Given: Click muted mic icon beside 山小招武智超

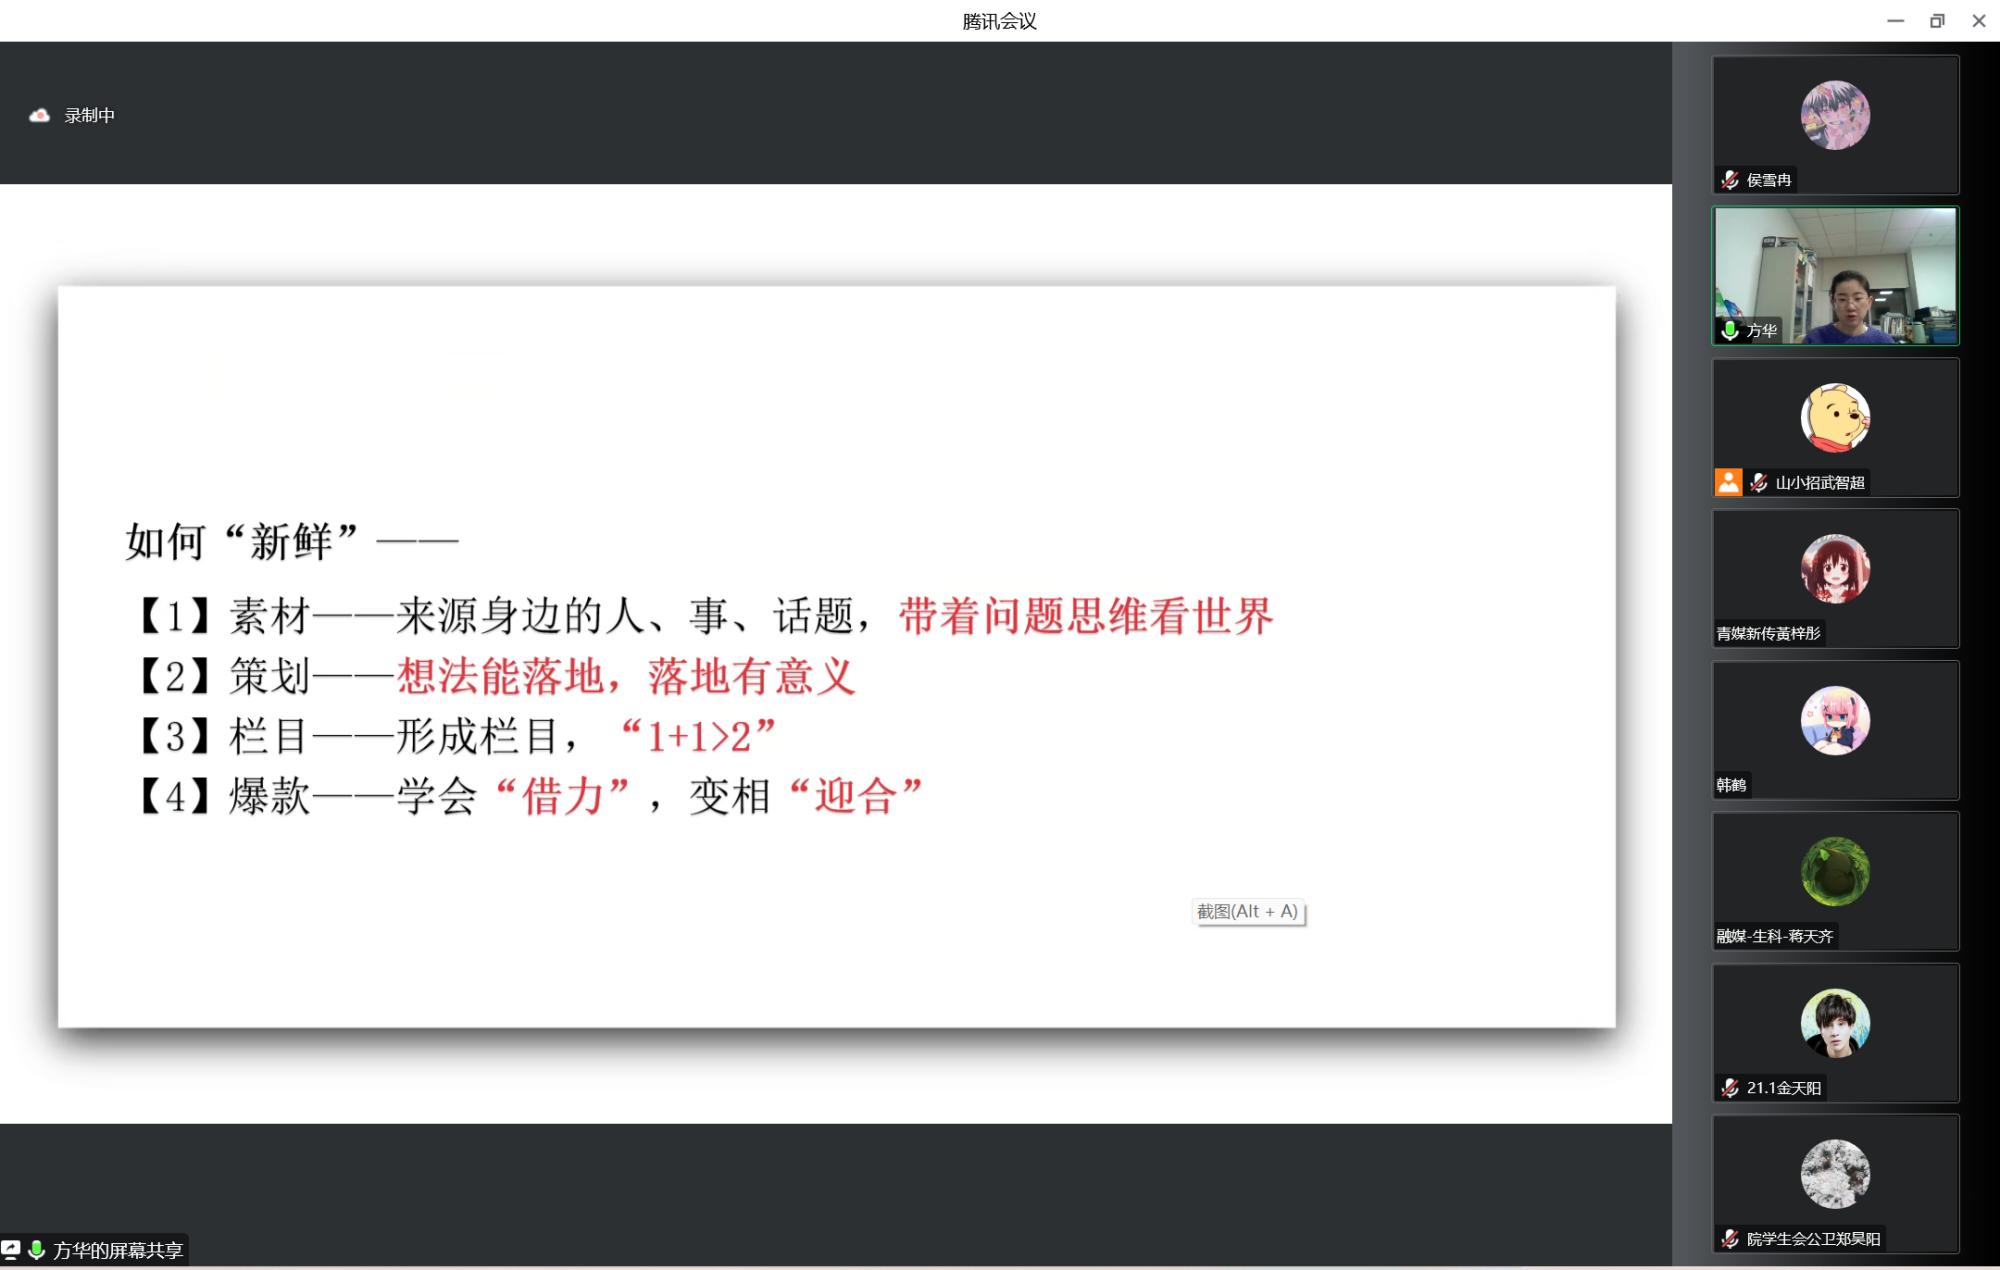Looking at the screenshot, I should 1758,482.
